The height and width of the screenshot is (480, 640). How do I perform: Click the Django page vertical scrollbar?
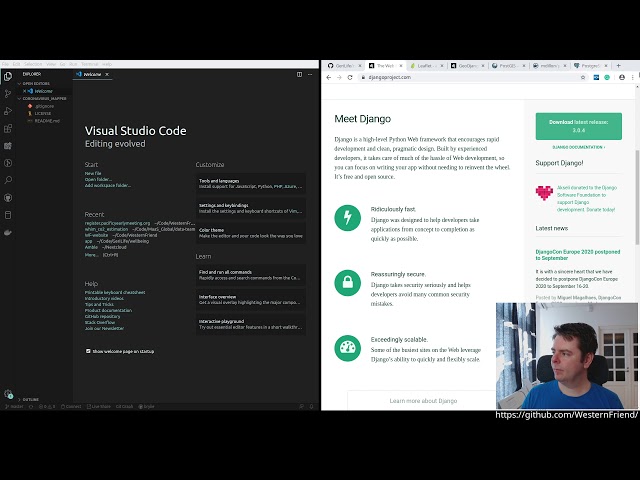637,197
